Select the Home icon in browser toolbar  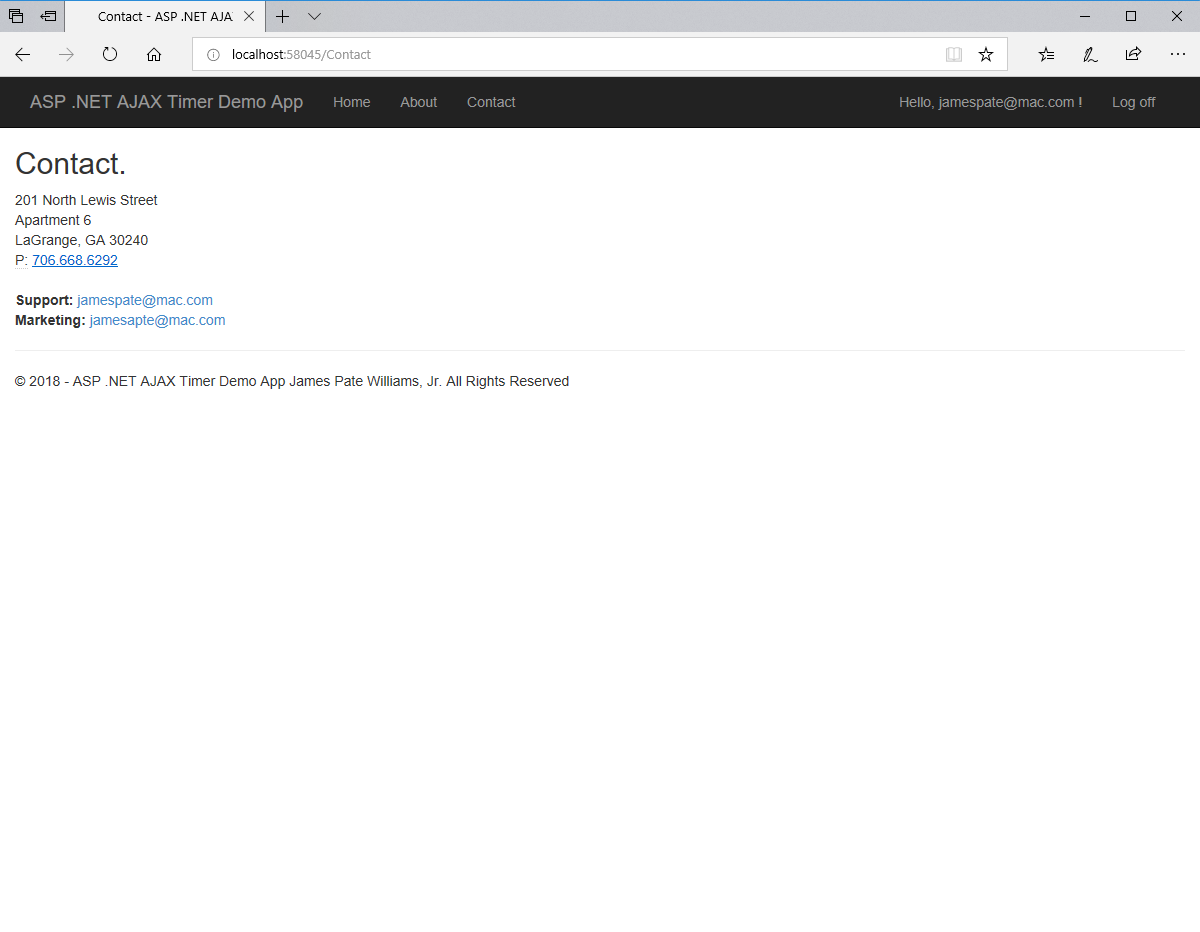click(153, 54)
